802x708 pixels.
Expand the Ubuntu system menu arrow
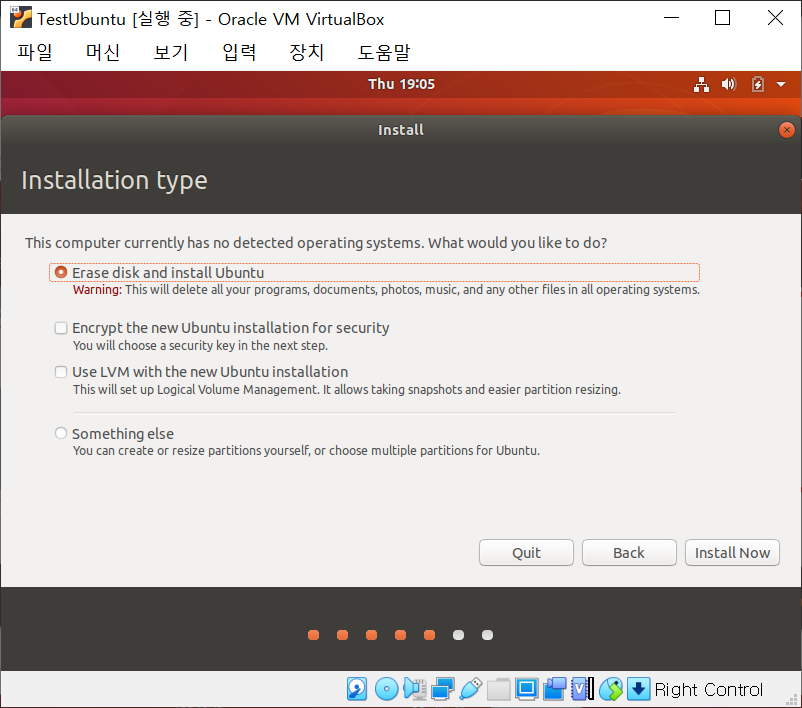click(x=781, y=84)
